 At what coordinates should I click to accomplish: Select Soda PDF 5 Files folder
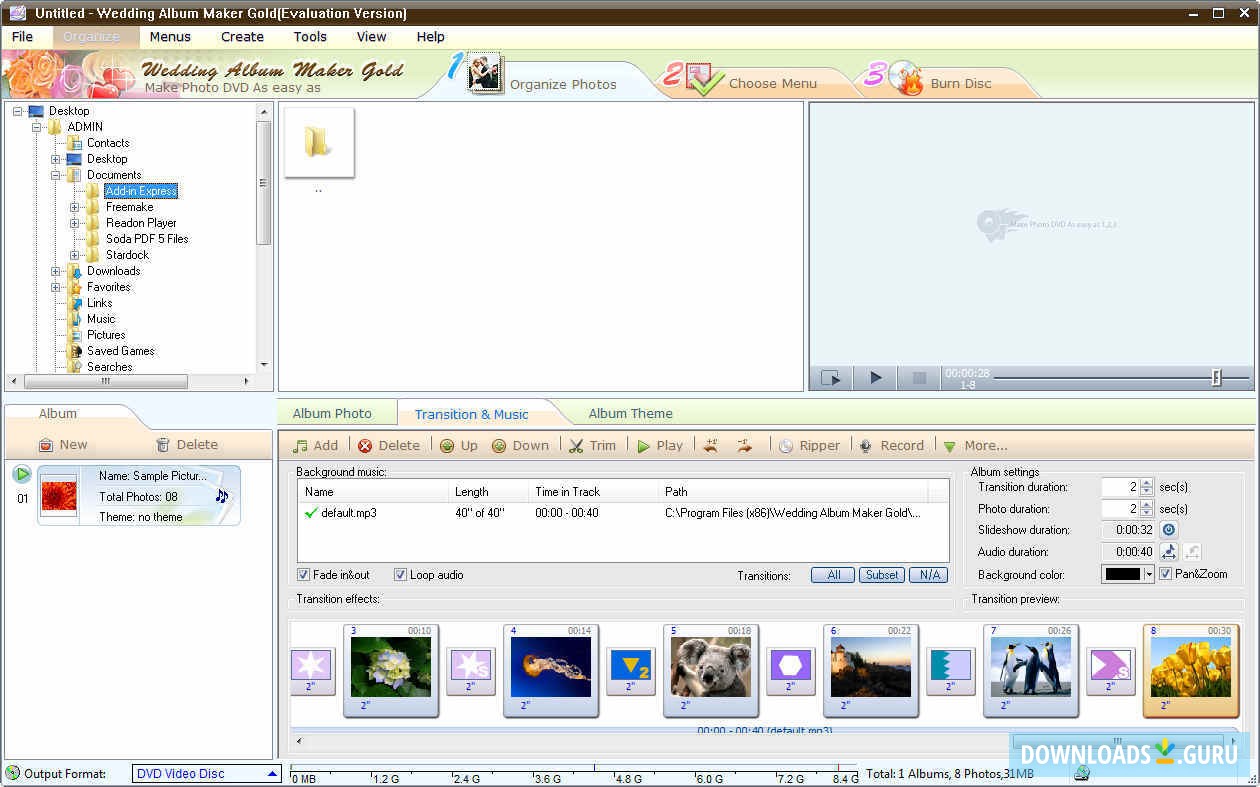147,239
